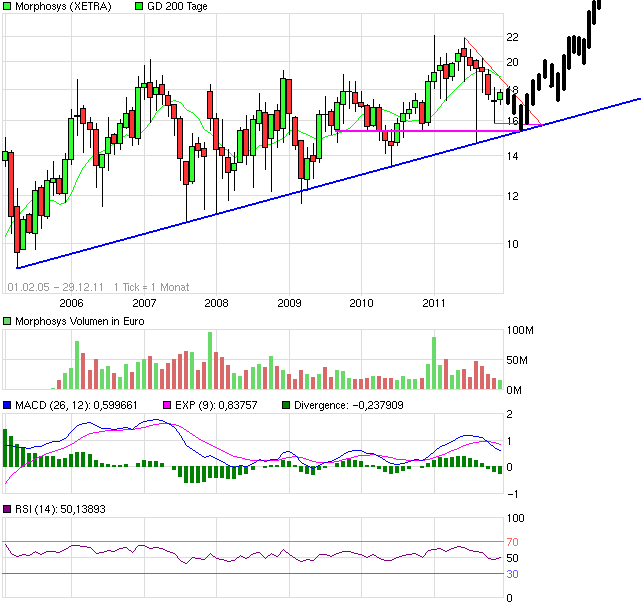
Task: Click the Morphosys Volumen in Euro legend square
Action: click(7, 321)
